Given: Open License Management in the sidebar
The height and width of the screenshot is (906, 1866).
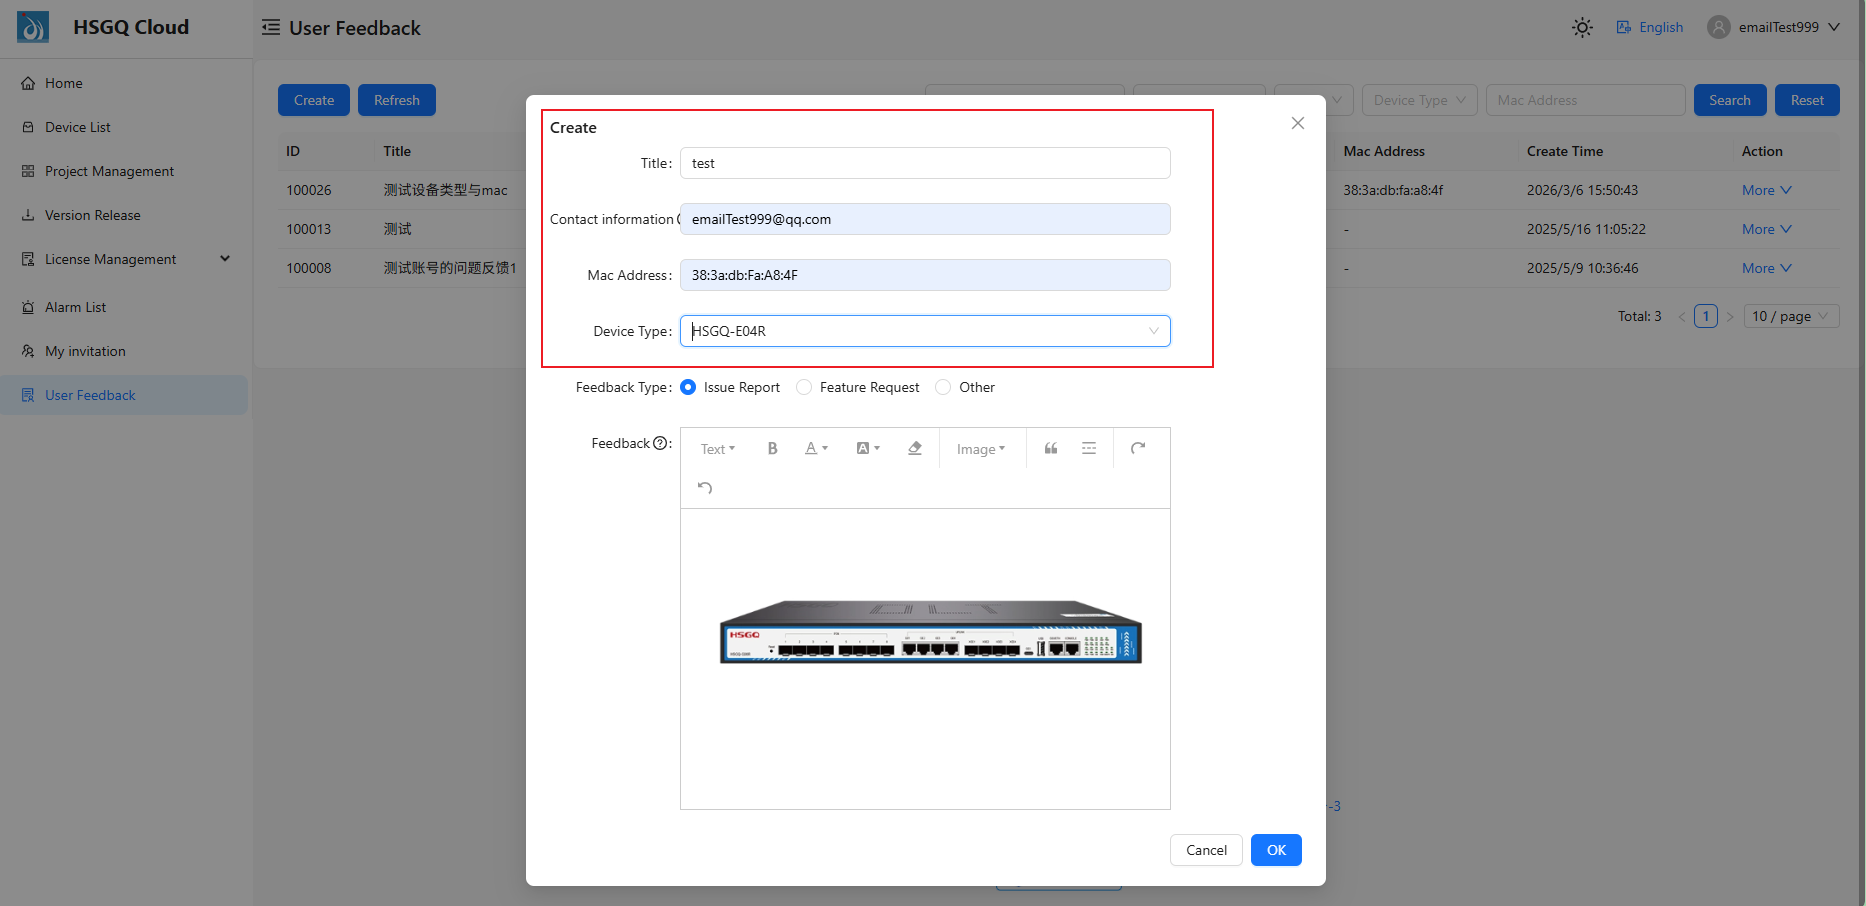Looking at the screenshot, I should coord(111,258).
